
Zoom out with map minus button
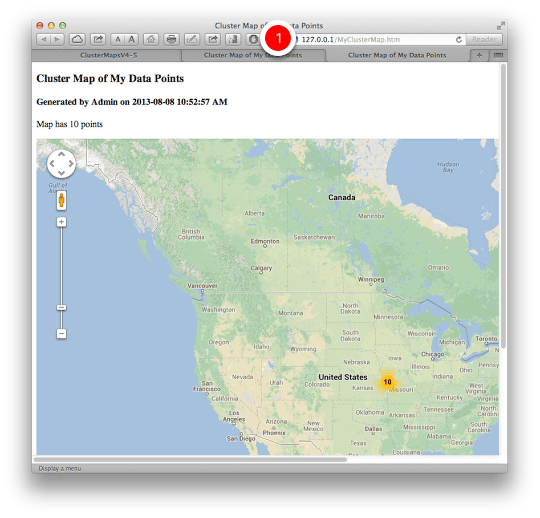tap(61, 333)
